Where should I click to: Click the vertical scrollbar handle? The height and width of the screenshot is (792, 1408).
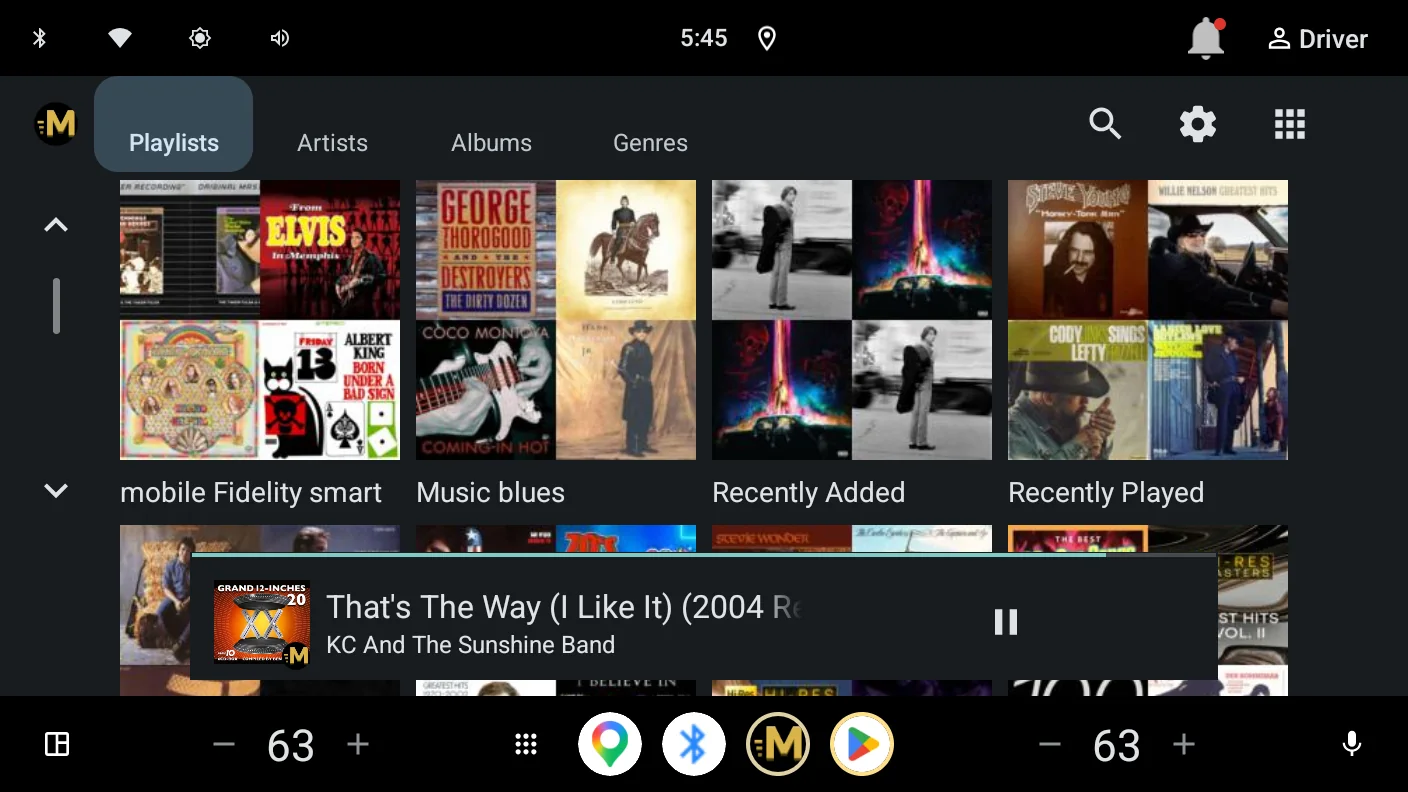coord(56,306)
